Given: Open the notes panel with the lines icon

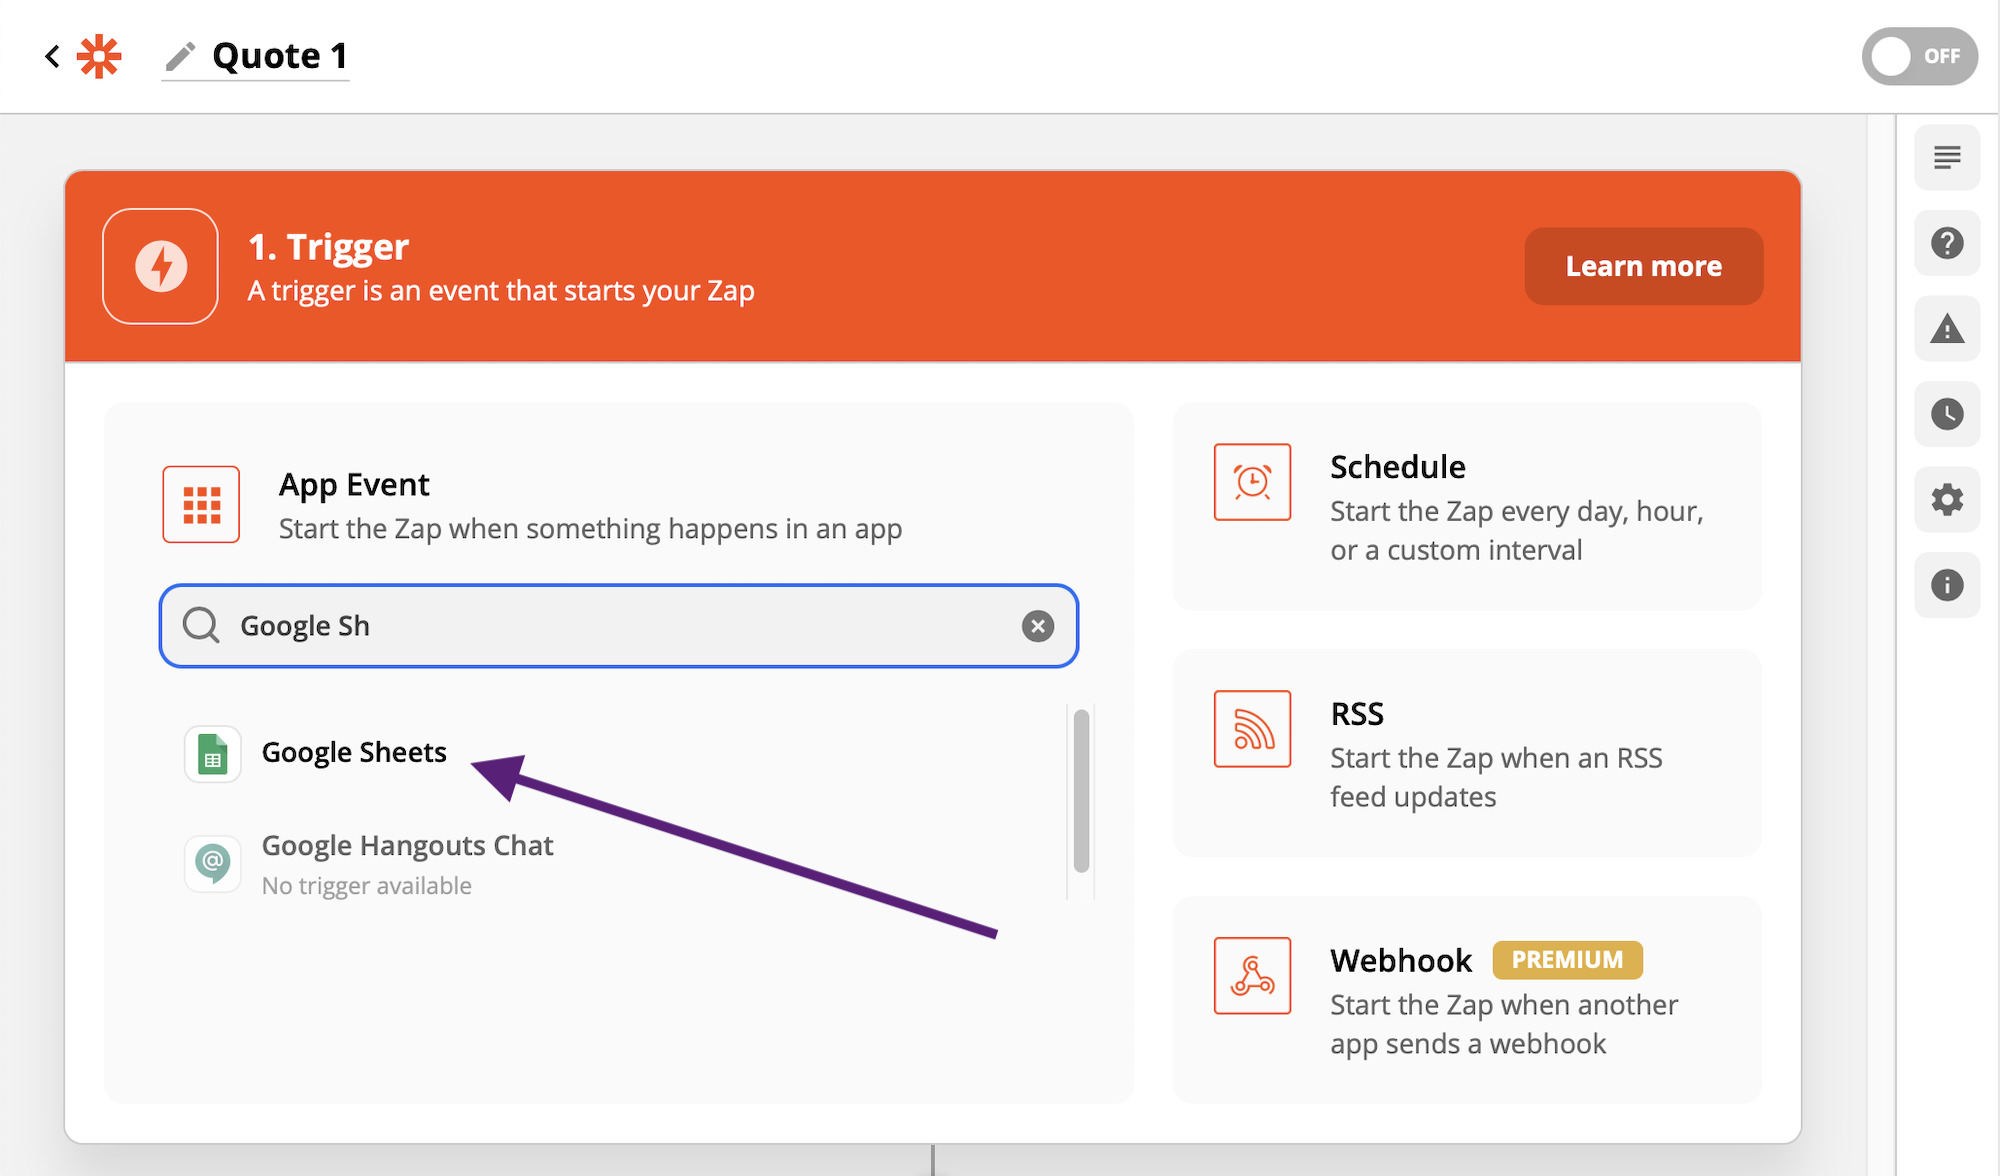Looking at the screenshot, I should click(x=1946, y=157).
